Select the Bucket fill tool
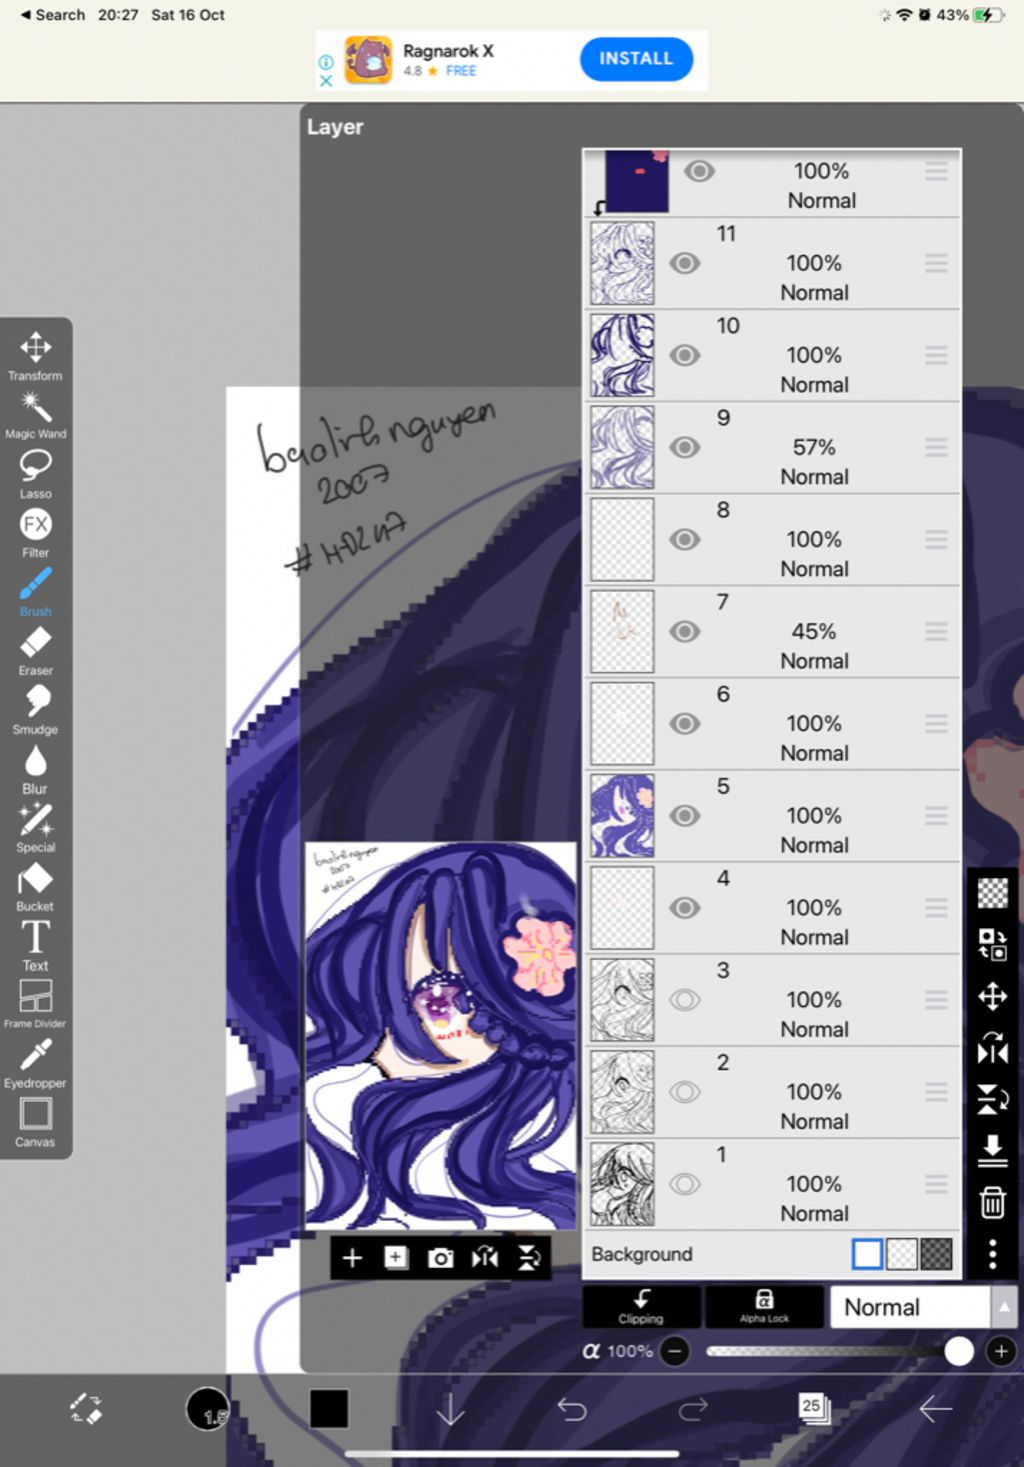The height and width of the screenshot is (1467, 1024). pyautogui.click(x=35, y=887)
